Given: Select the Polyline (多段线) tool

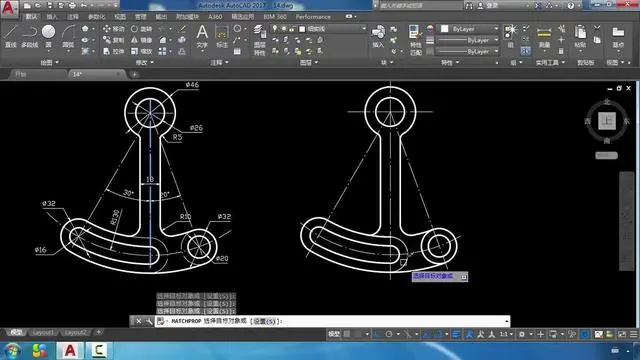Looking at the screenshot, I should tap(29, 36).
